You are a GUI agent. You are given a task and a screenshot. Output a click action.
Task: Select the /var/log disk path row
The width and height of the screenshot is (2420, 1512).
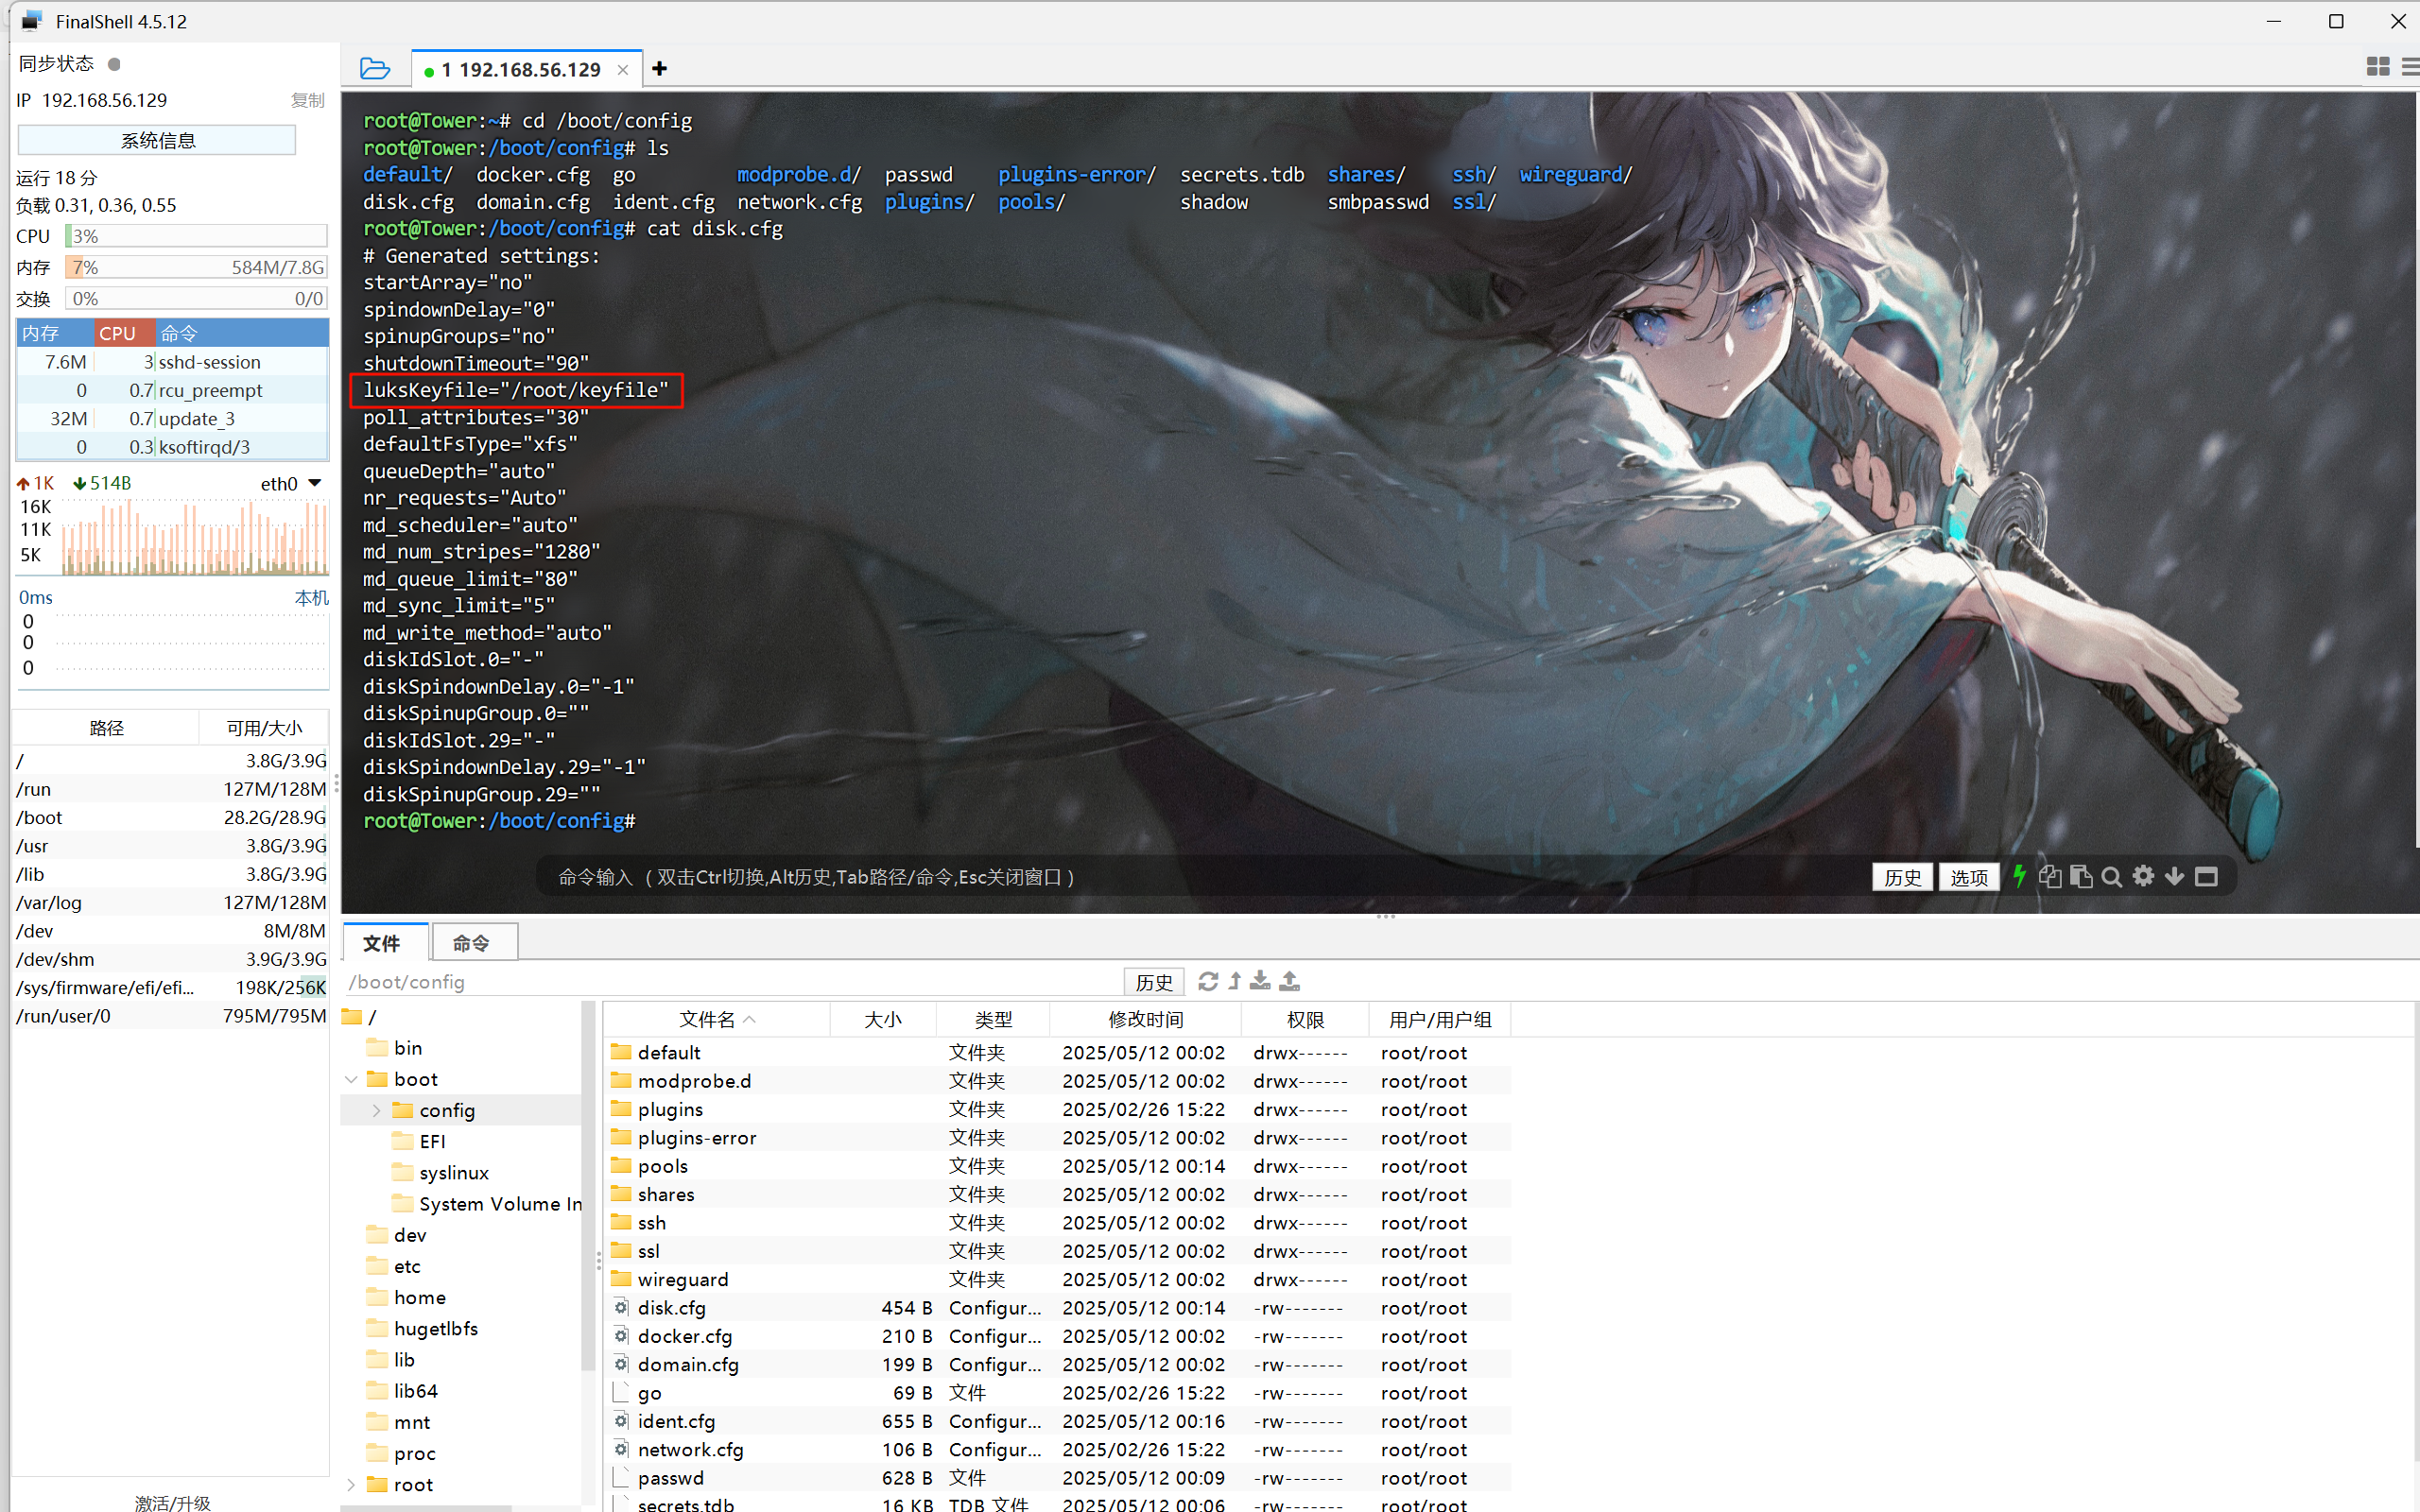(x=171, y=902)
